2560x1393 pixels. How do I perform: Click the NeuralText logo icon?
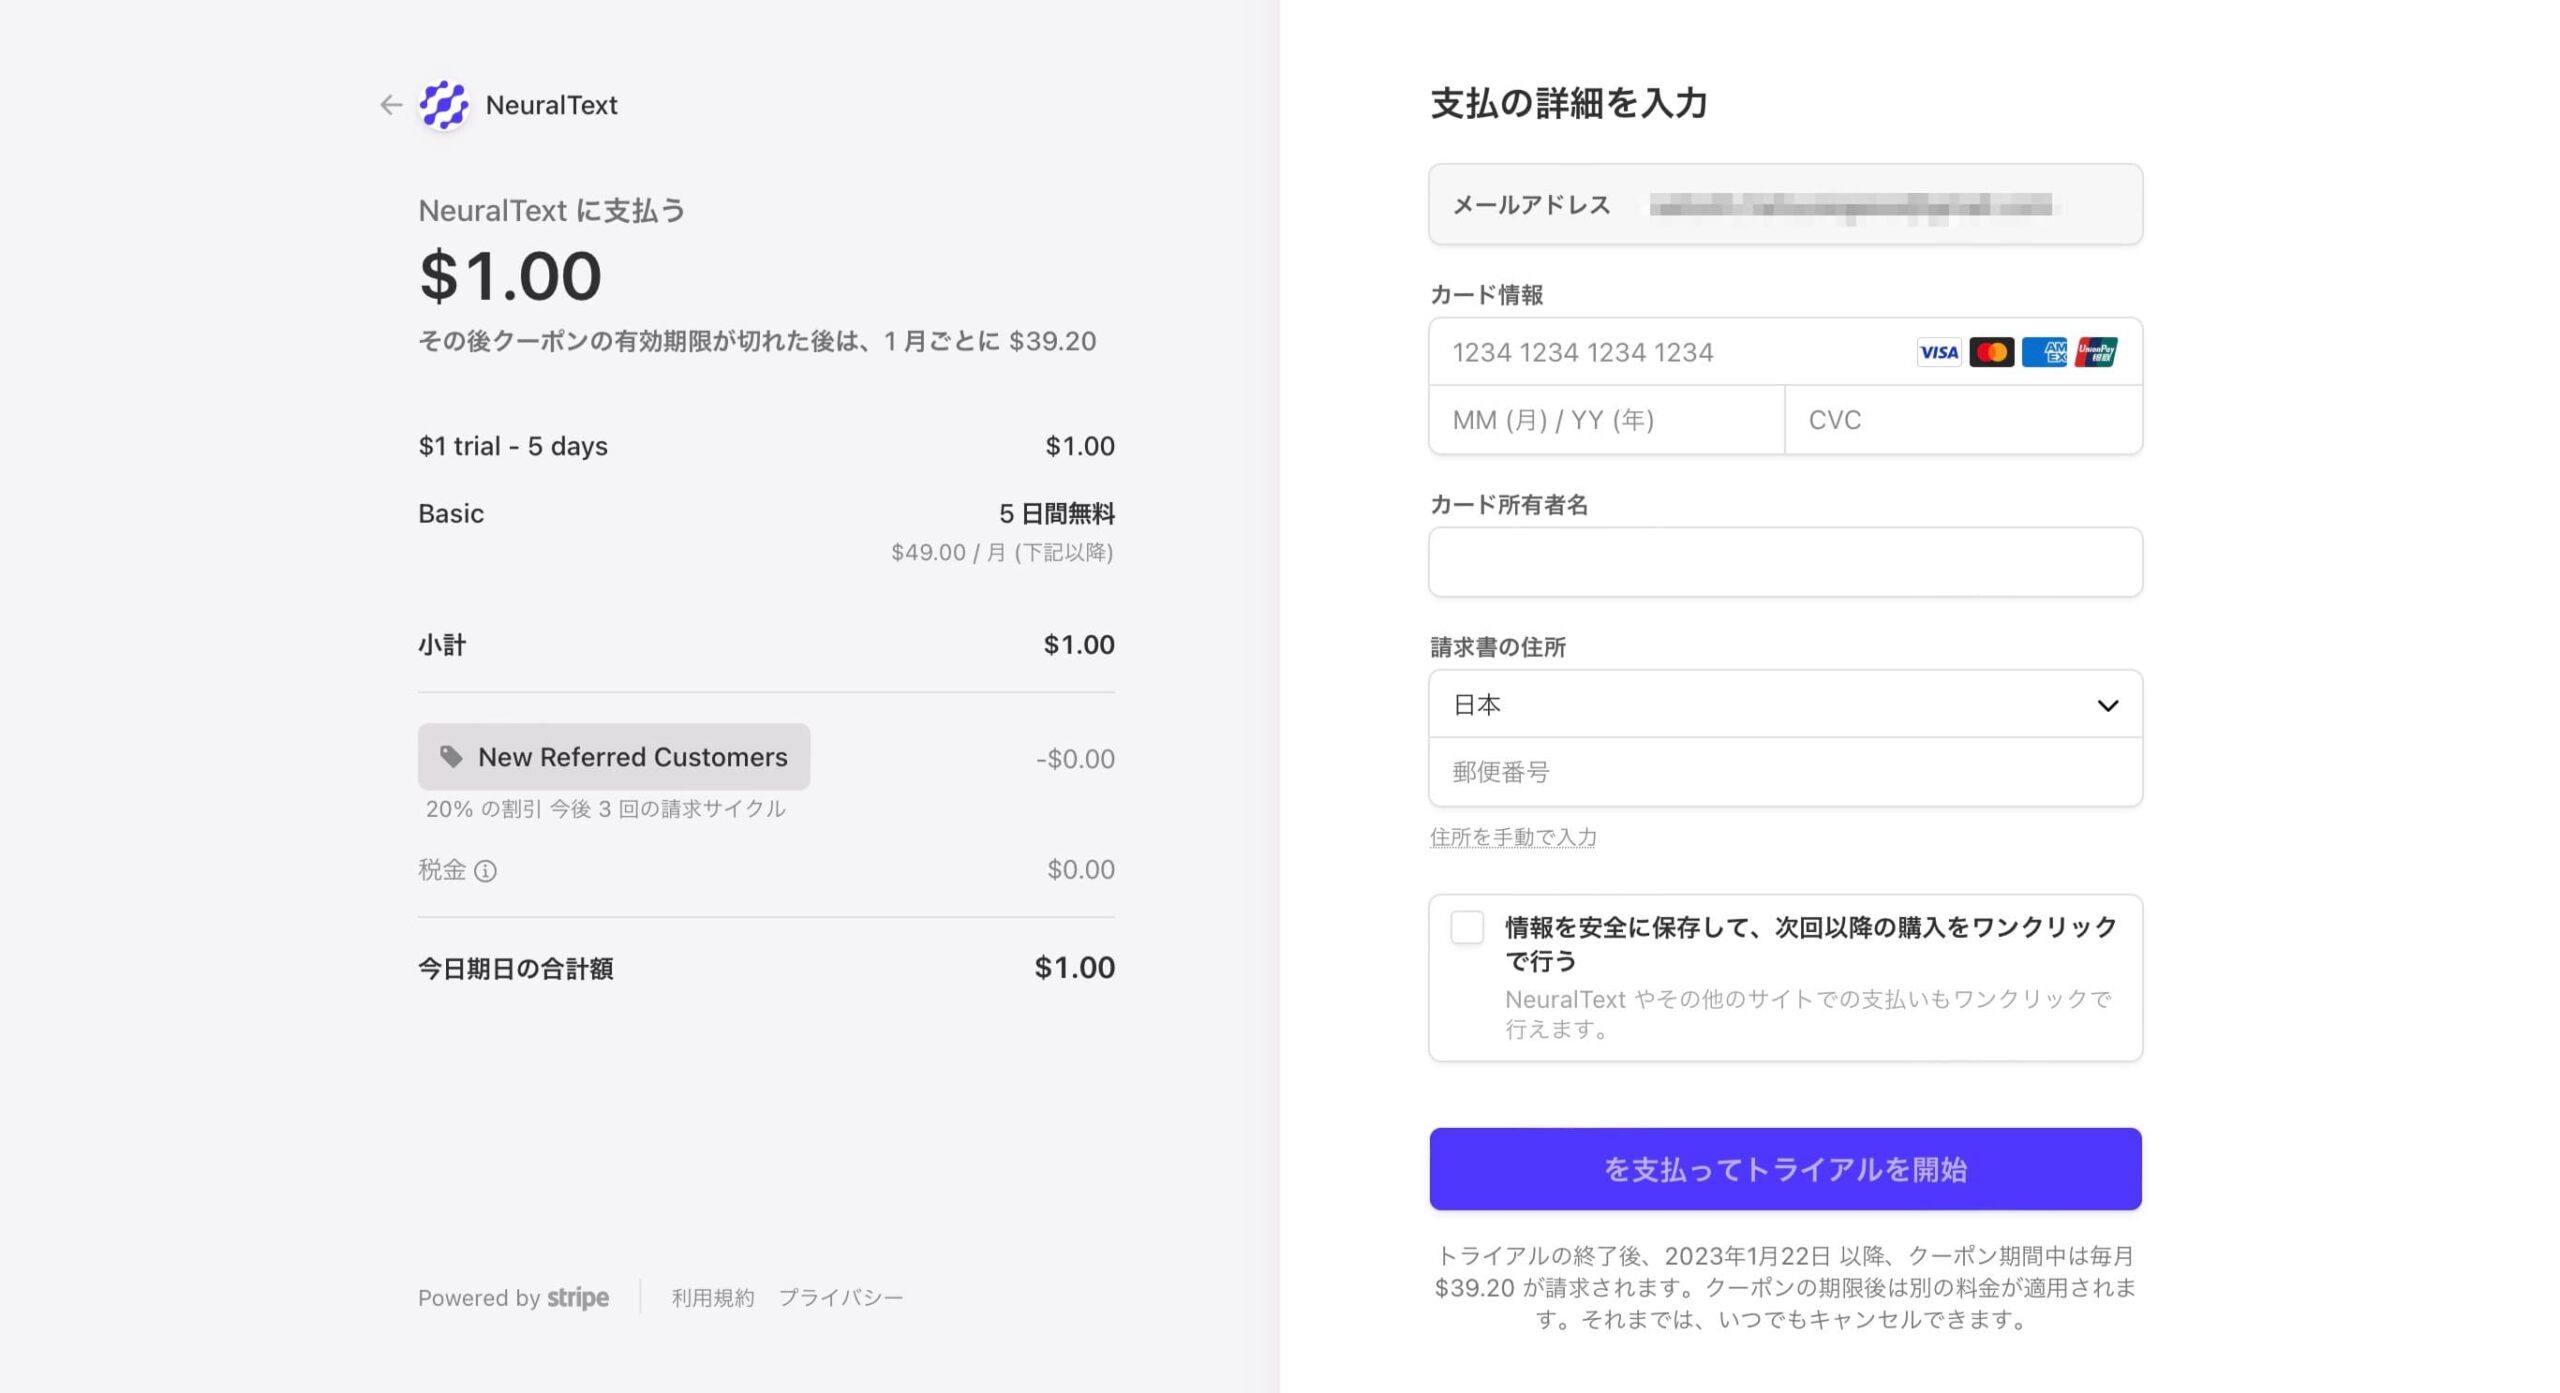pyautogui.click(x=446, y=104)
